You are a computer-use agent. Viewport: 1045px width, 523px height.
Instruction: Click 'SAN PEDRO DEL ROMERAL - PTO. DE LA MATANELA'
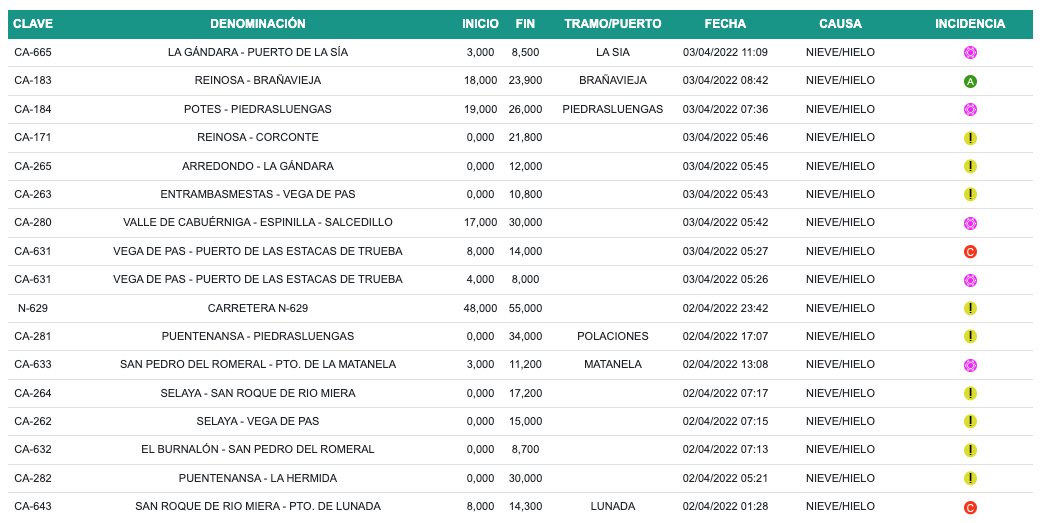258,364
